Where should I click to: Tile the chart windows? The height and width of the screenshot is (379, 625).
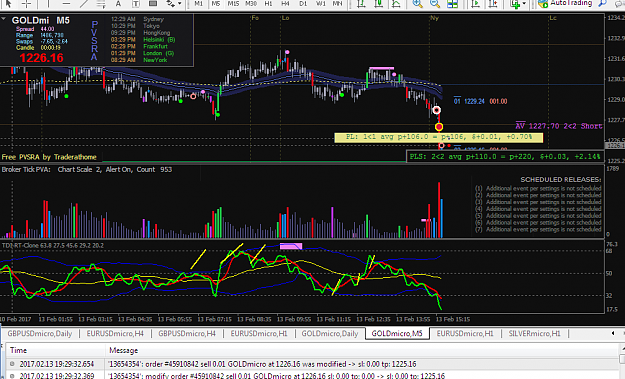coord(452,4)
